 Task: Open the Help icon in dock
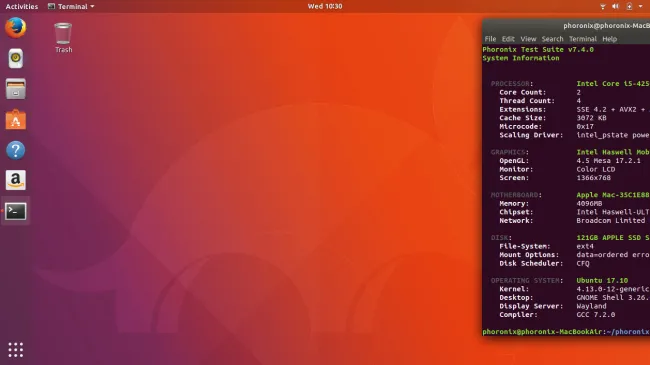pyautogui.click(x=15, y=150)
